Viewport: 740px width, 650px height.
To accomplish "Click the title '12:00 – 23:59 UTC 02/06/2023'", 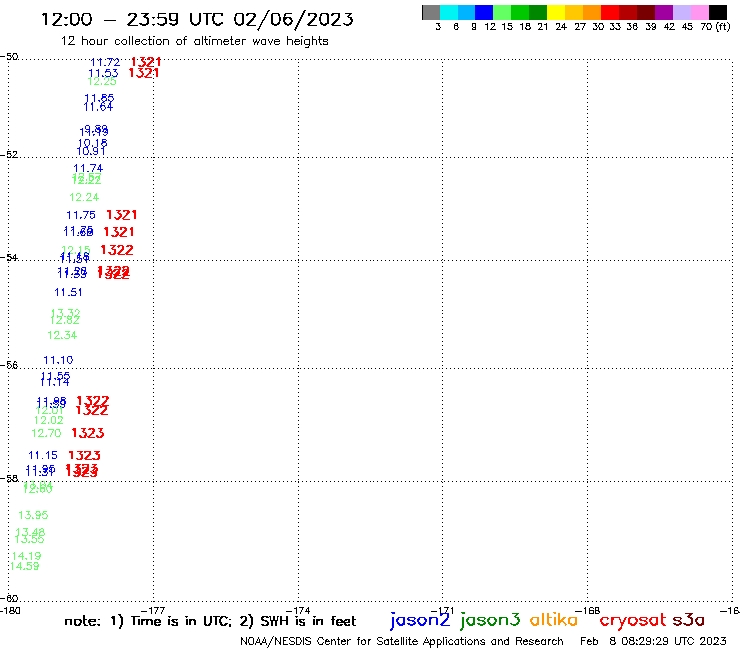I will click(197, 19).
